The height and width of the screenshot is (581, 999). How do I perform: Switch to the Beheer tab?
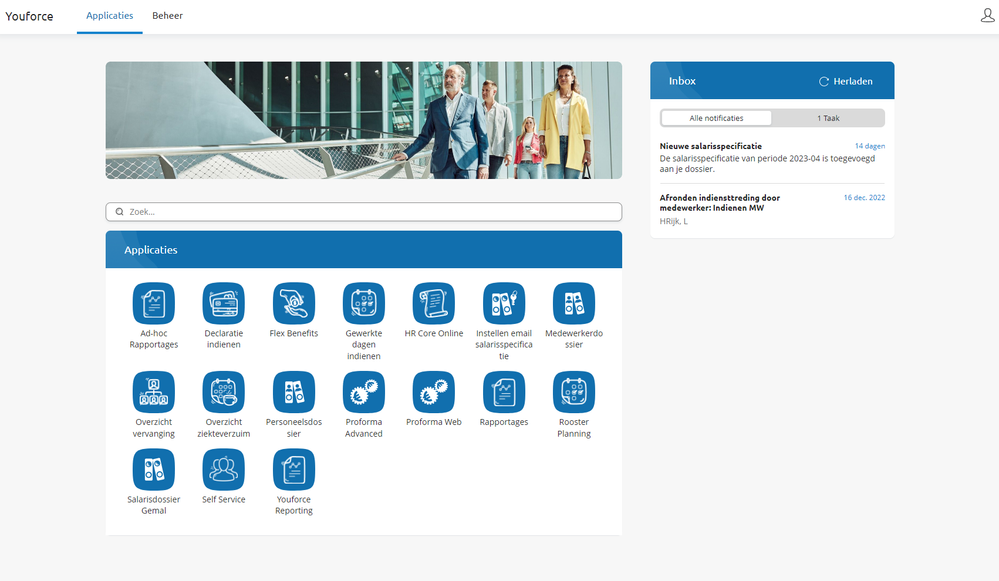click(168, 16)
